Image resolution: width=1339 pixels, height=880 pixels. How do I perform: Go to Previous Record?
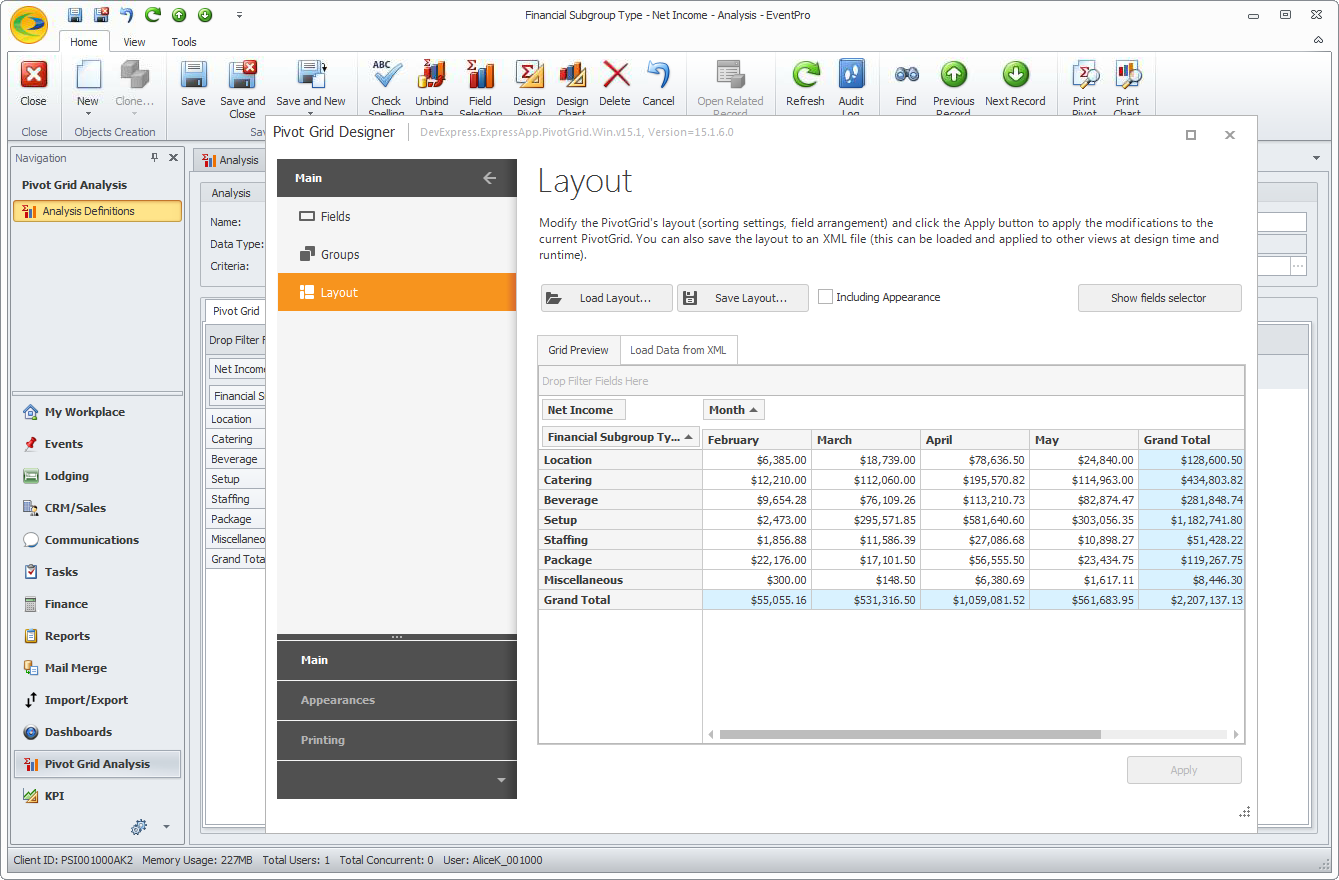point(954,76)
